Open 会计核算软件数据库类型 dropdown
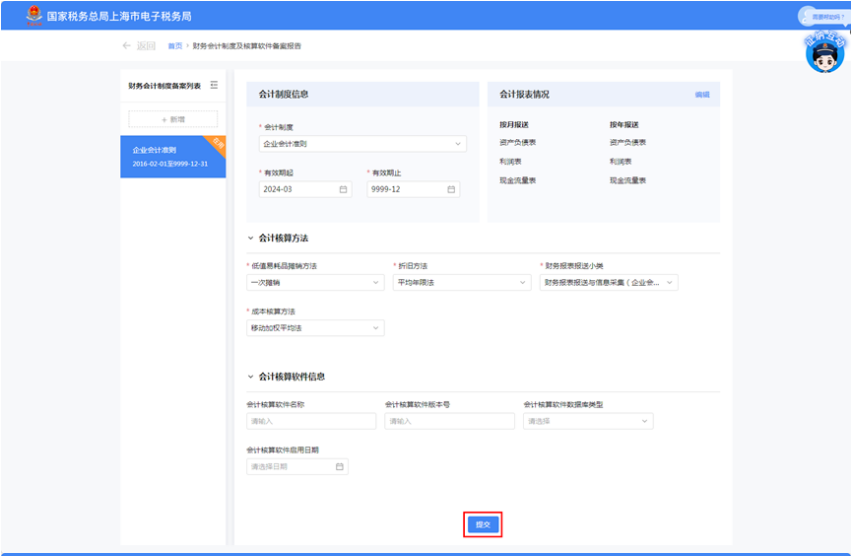 (x=588, y=421)
